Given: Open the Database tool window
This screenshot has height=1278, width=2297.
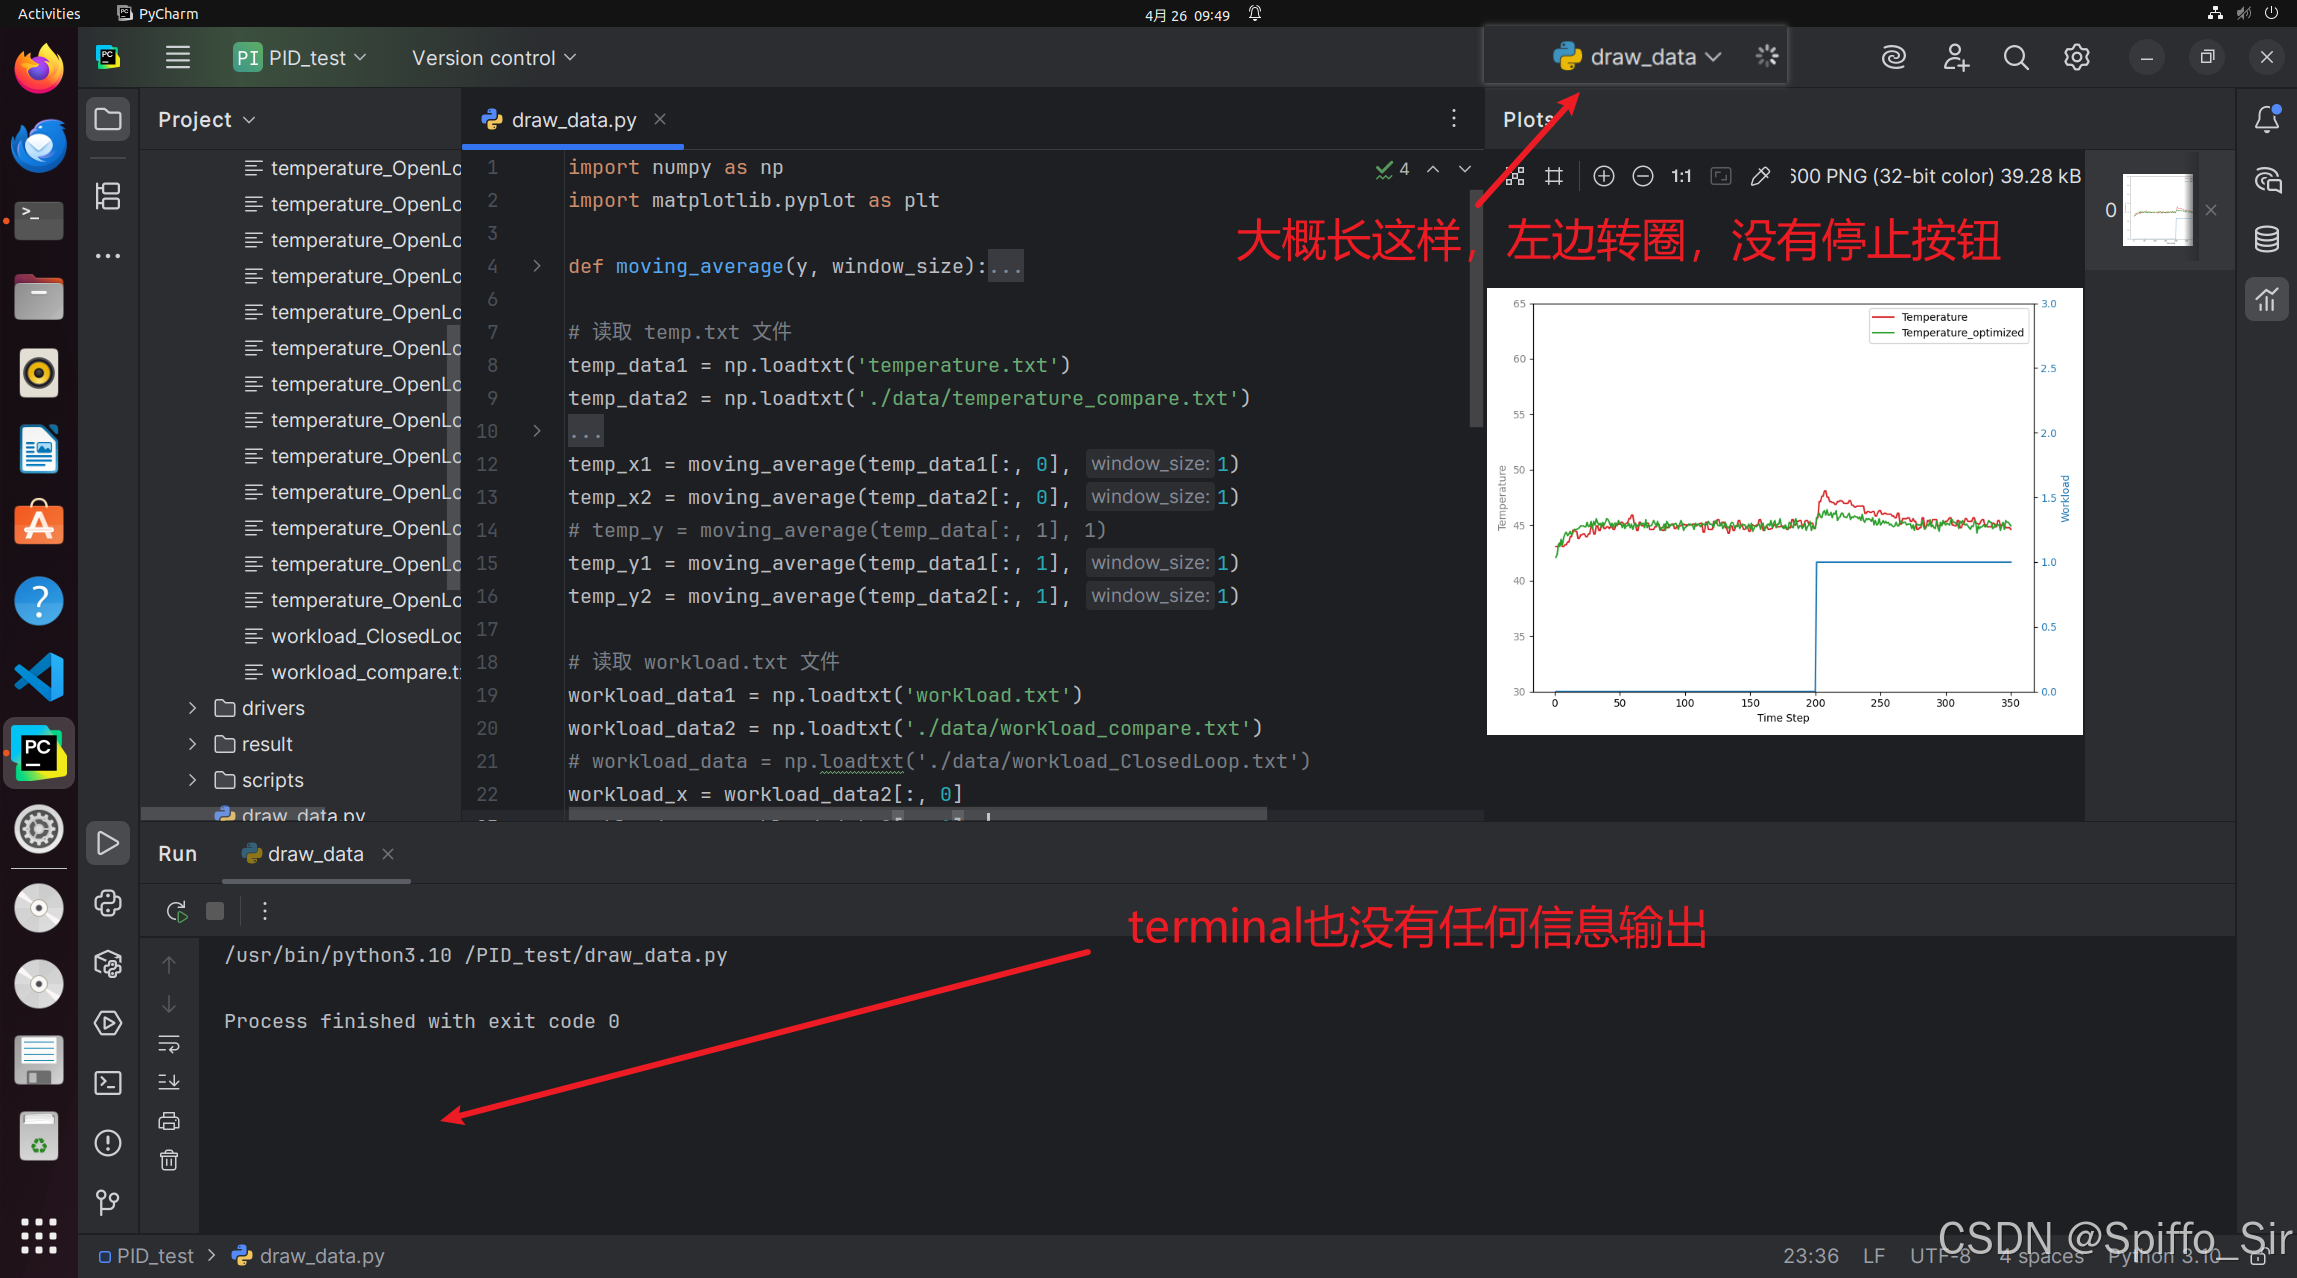Looking at the screenshot, I should click(x=2267, y=239).
